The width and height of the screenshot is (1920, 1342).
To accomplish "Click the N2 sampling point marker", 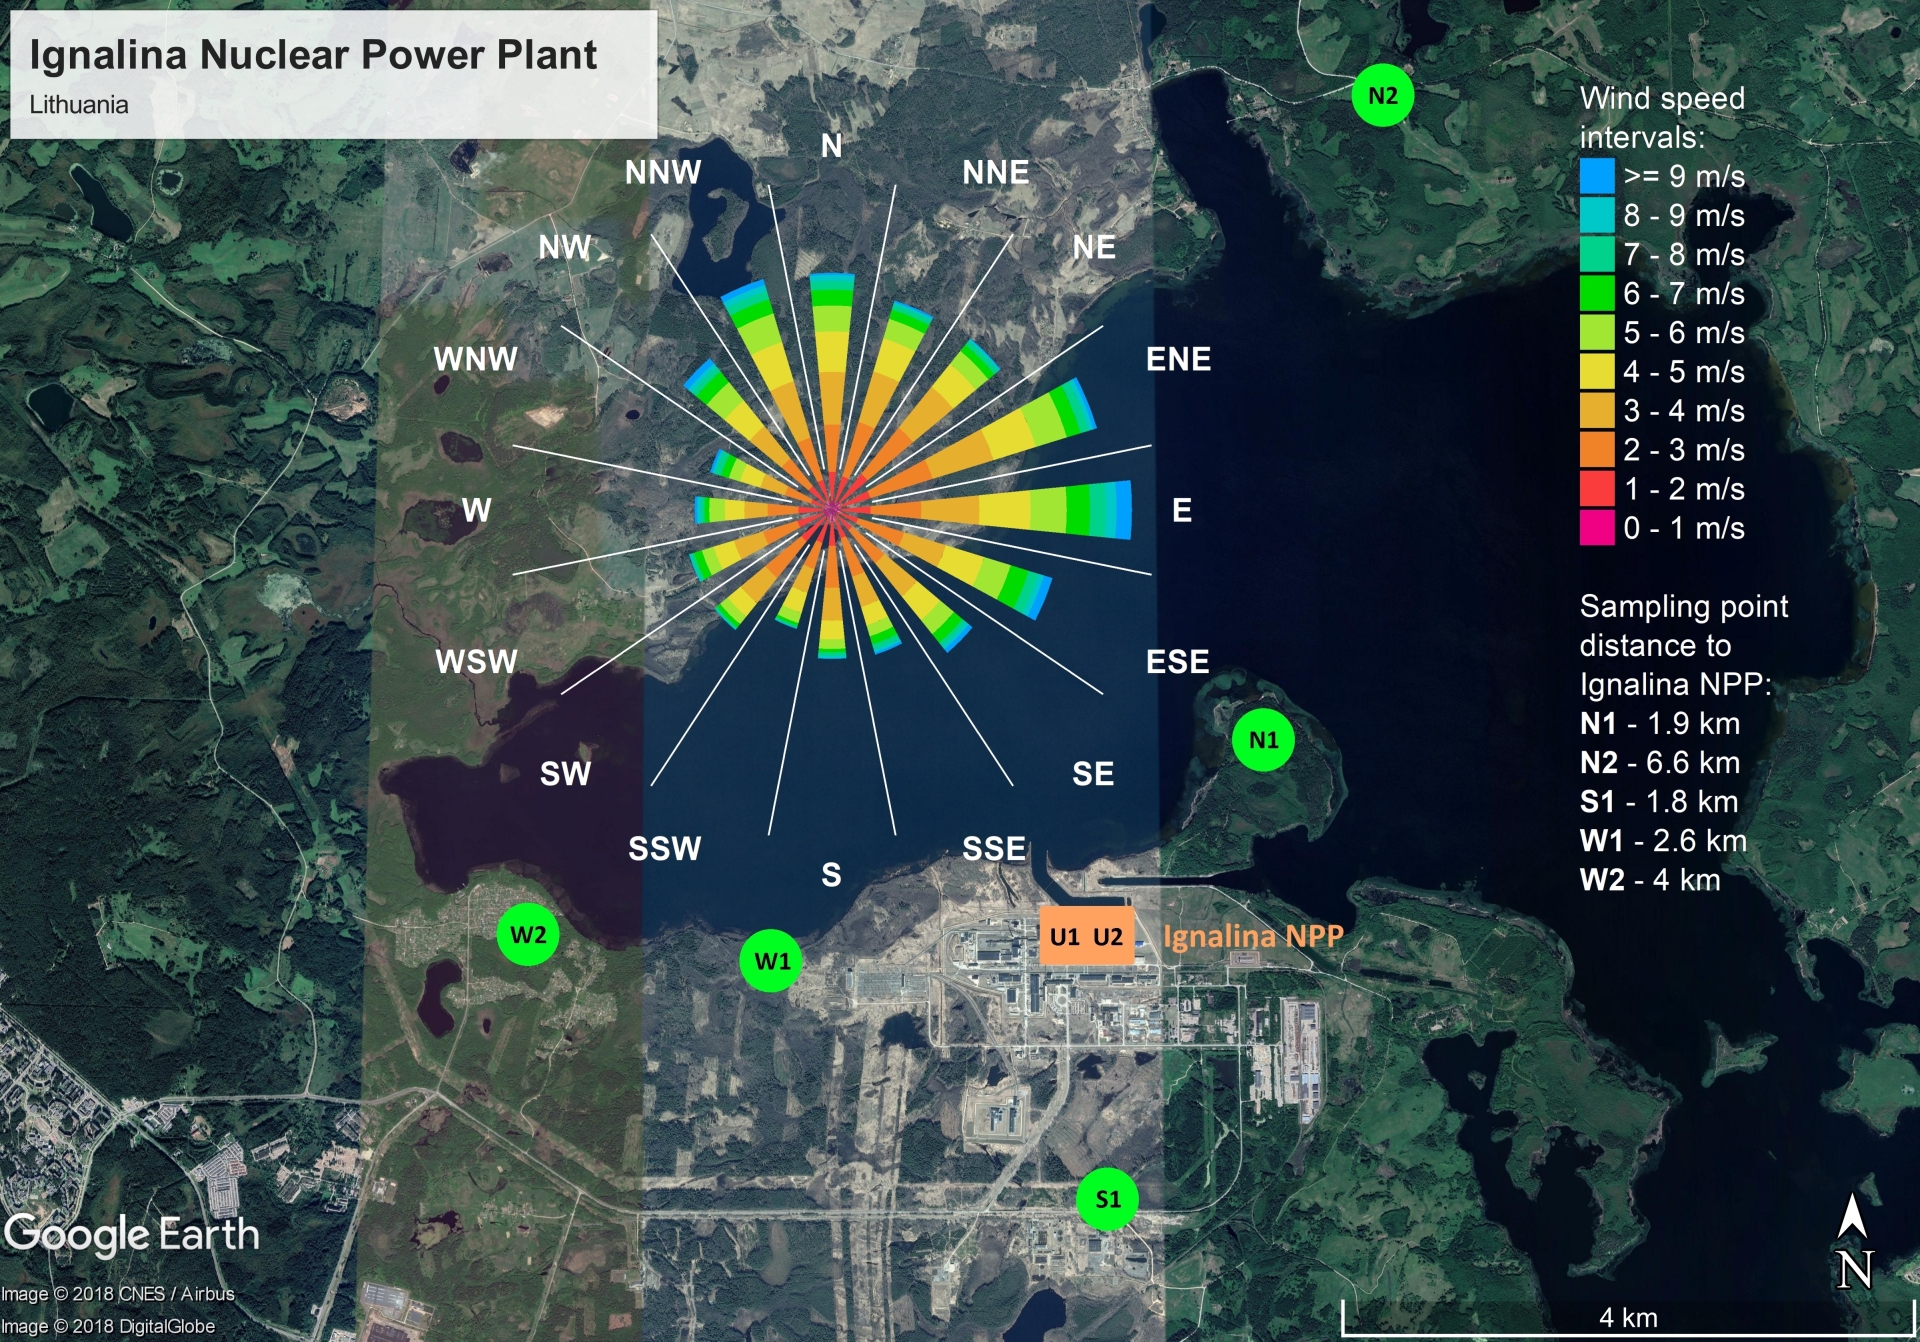I will (x=1382, y=96).
